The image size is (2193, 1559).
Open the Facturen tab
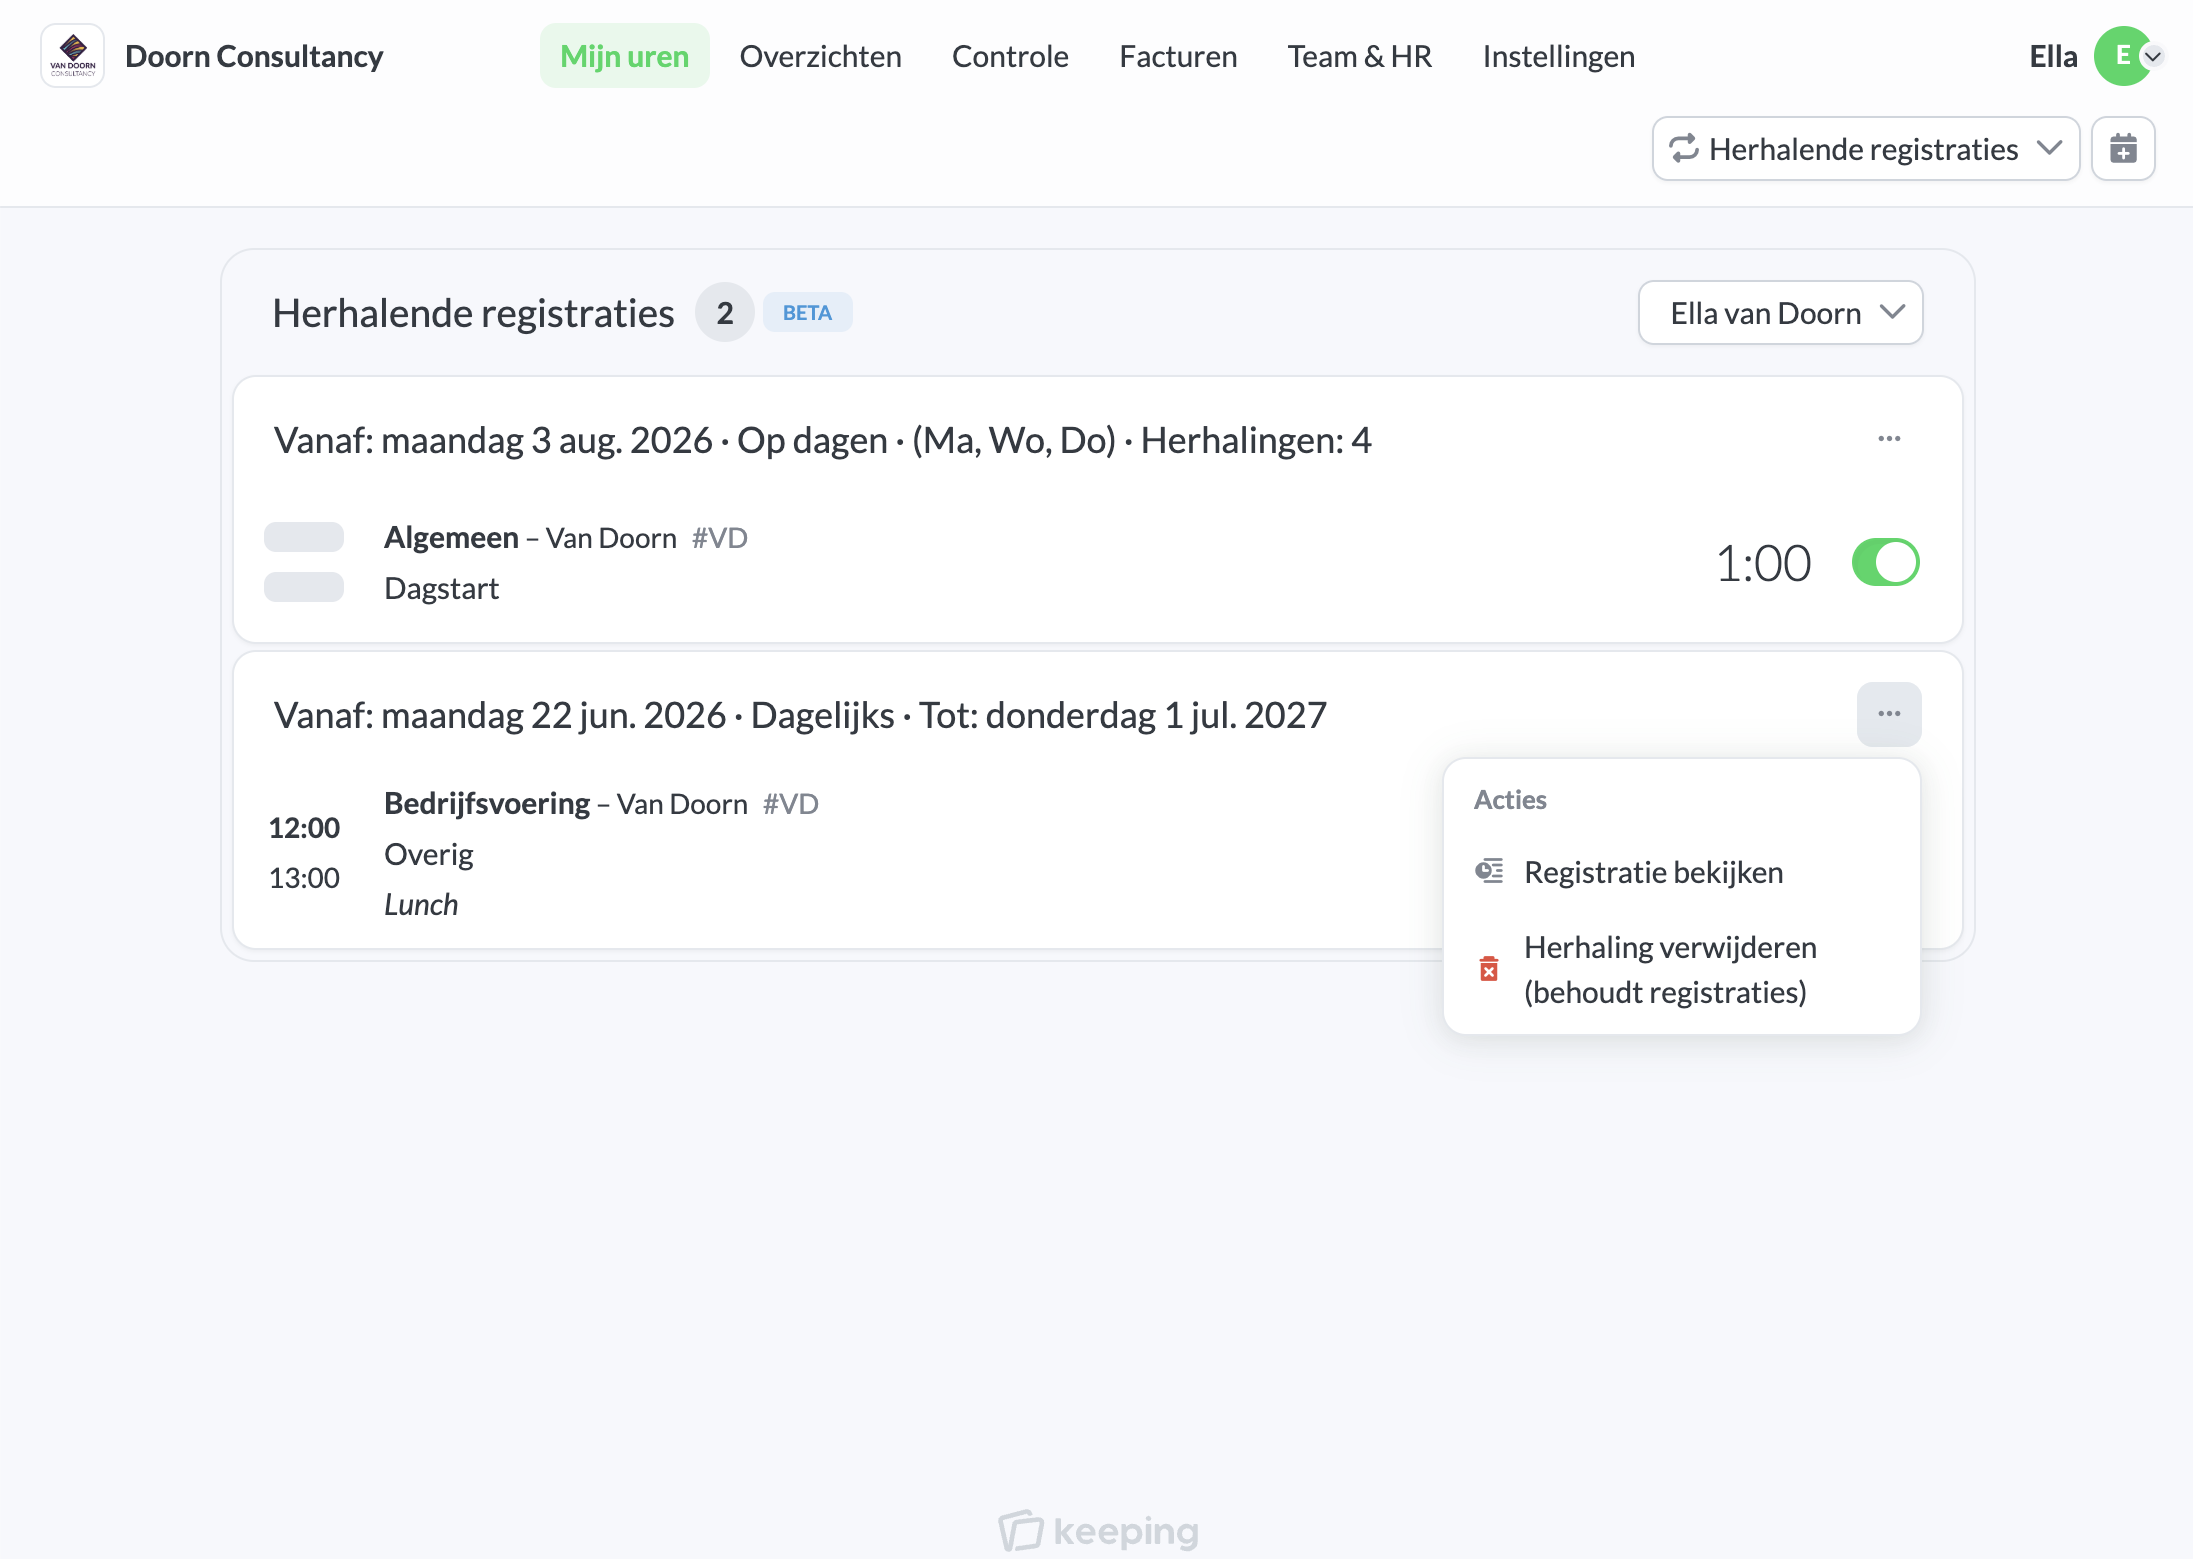pos(1178,56)
